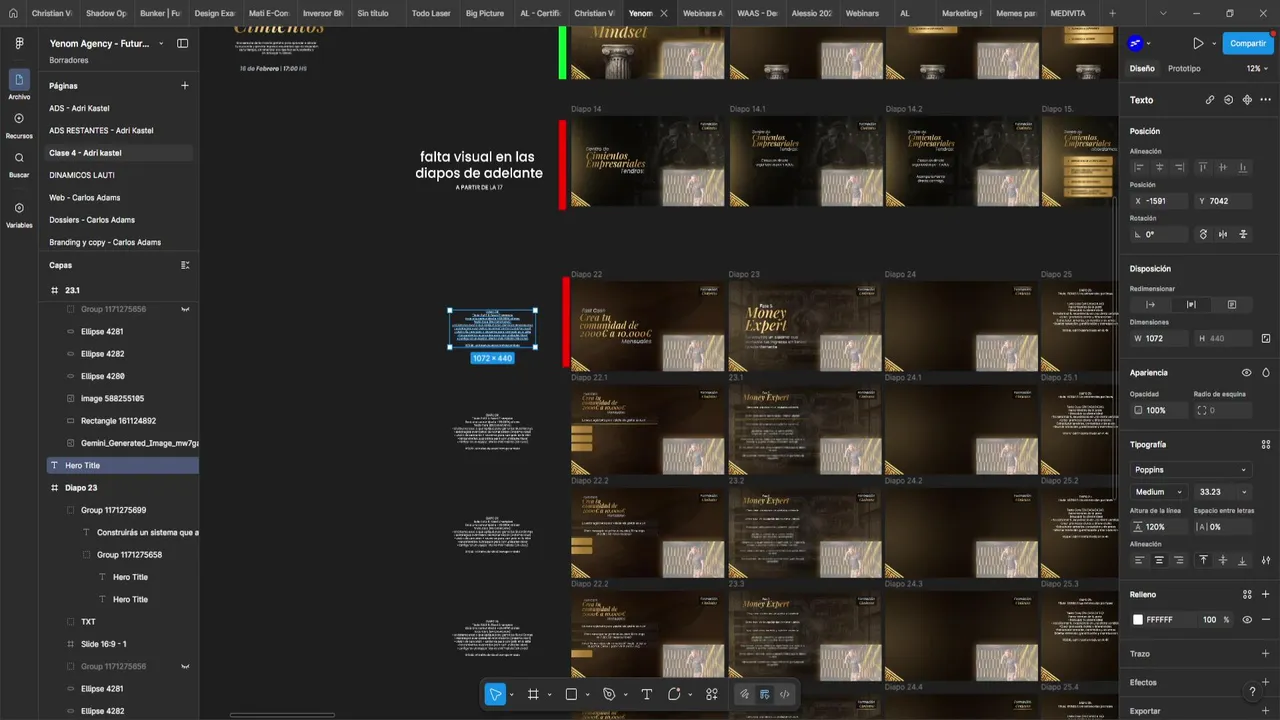Click the white FFFFFF fill swatch
The image size is (1280, 720).
1138,620
